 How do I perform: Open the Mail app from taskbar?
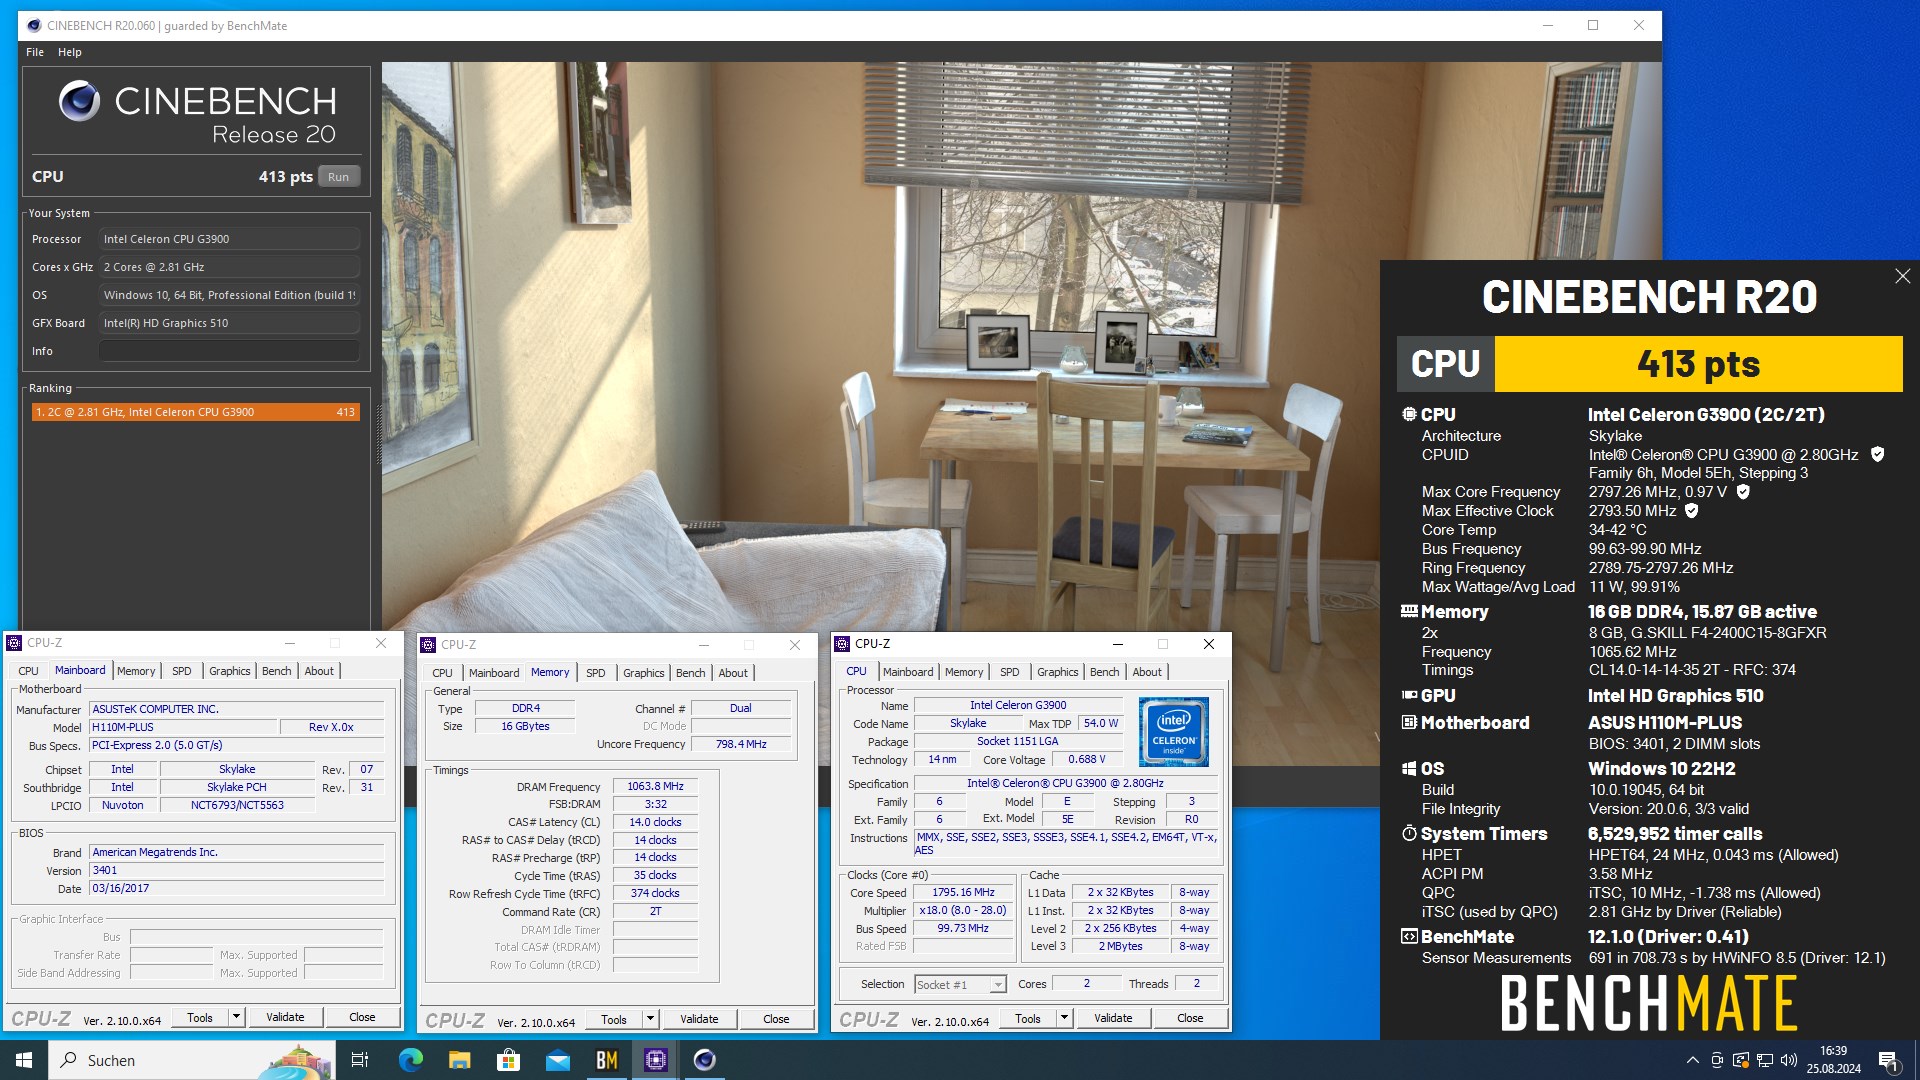pyautogui.click(x=557, y=1060)
